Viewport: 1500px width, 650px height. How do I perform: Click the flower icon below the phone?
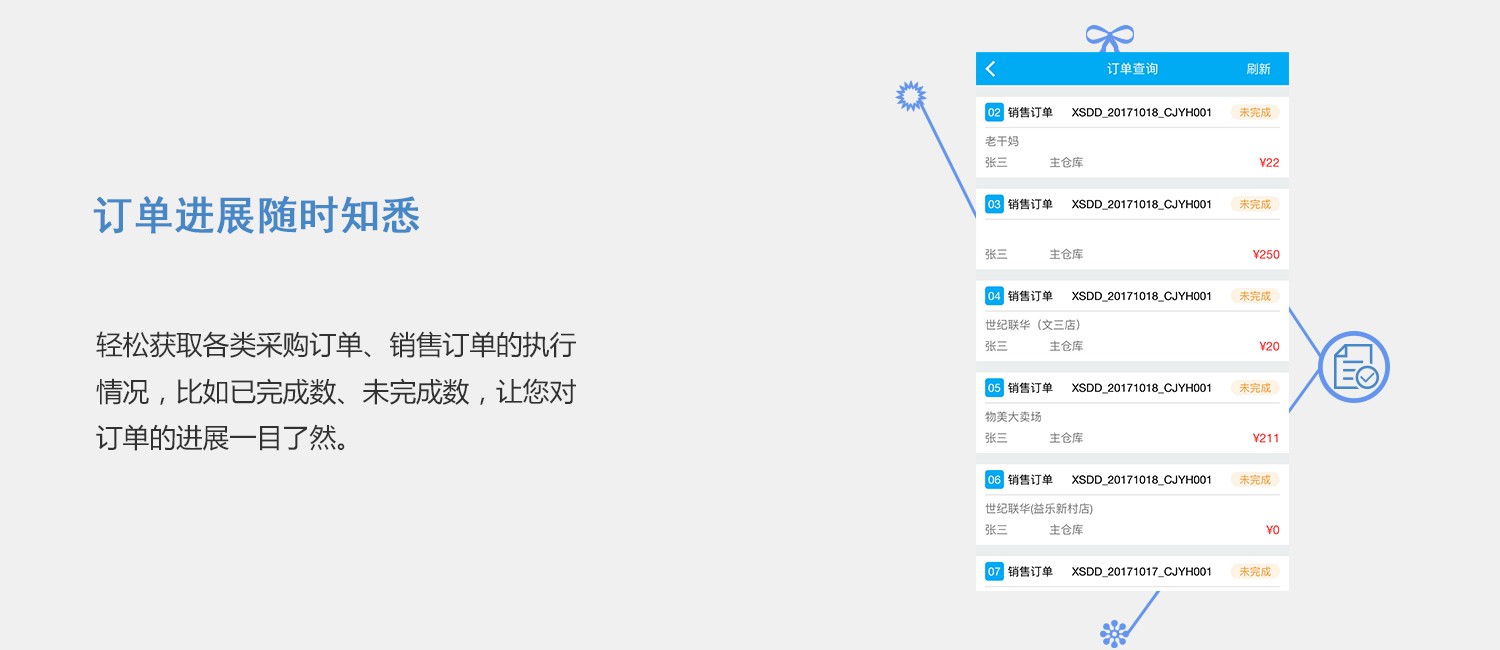(x=1113, y=633)
